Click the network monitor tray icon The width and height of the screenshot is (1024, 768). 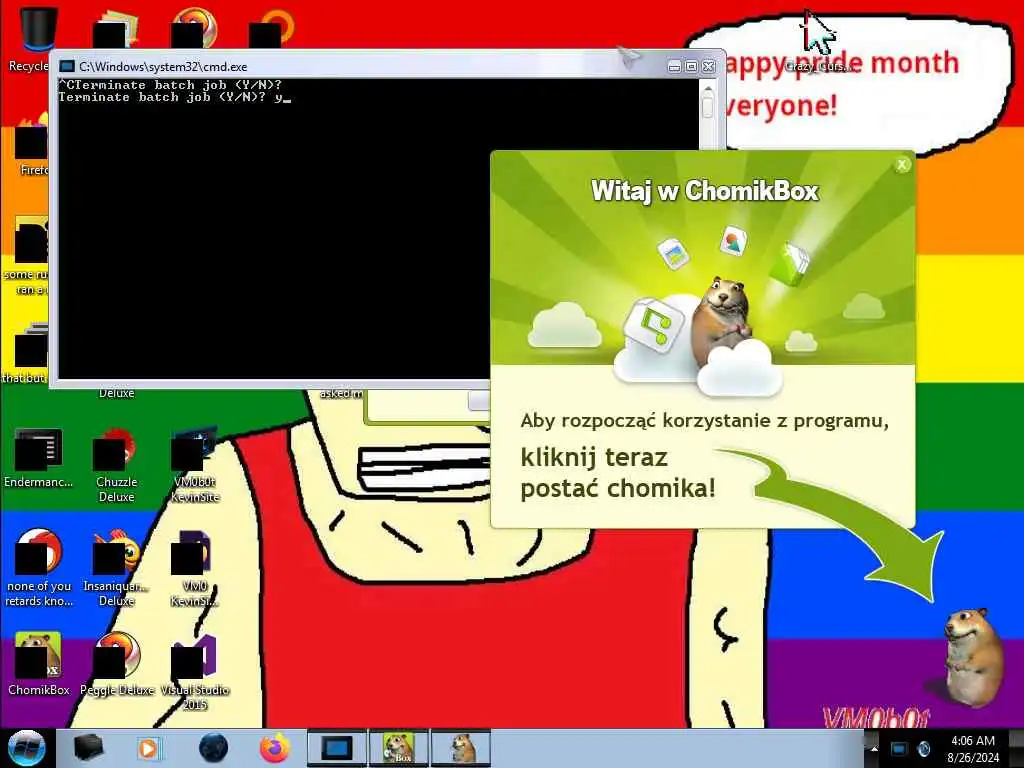point(899,749)
